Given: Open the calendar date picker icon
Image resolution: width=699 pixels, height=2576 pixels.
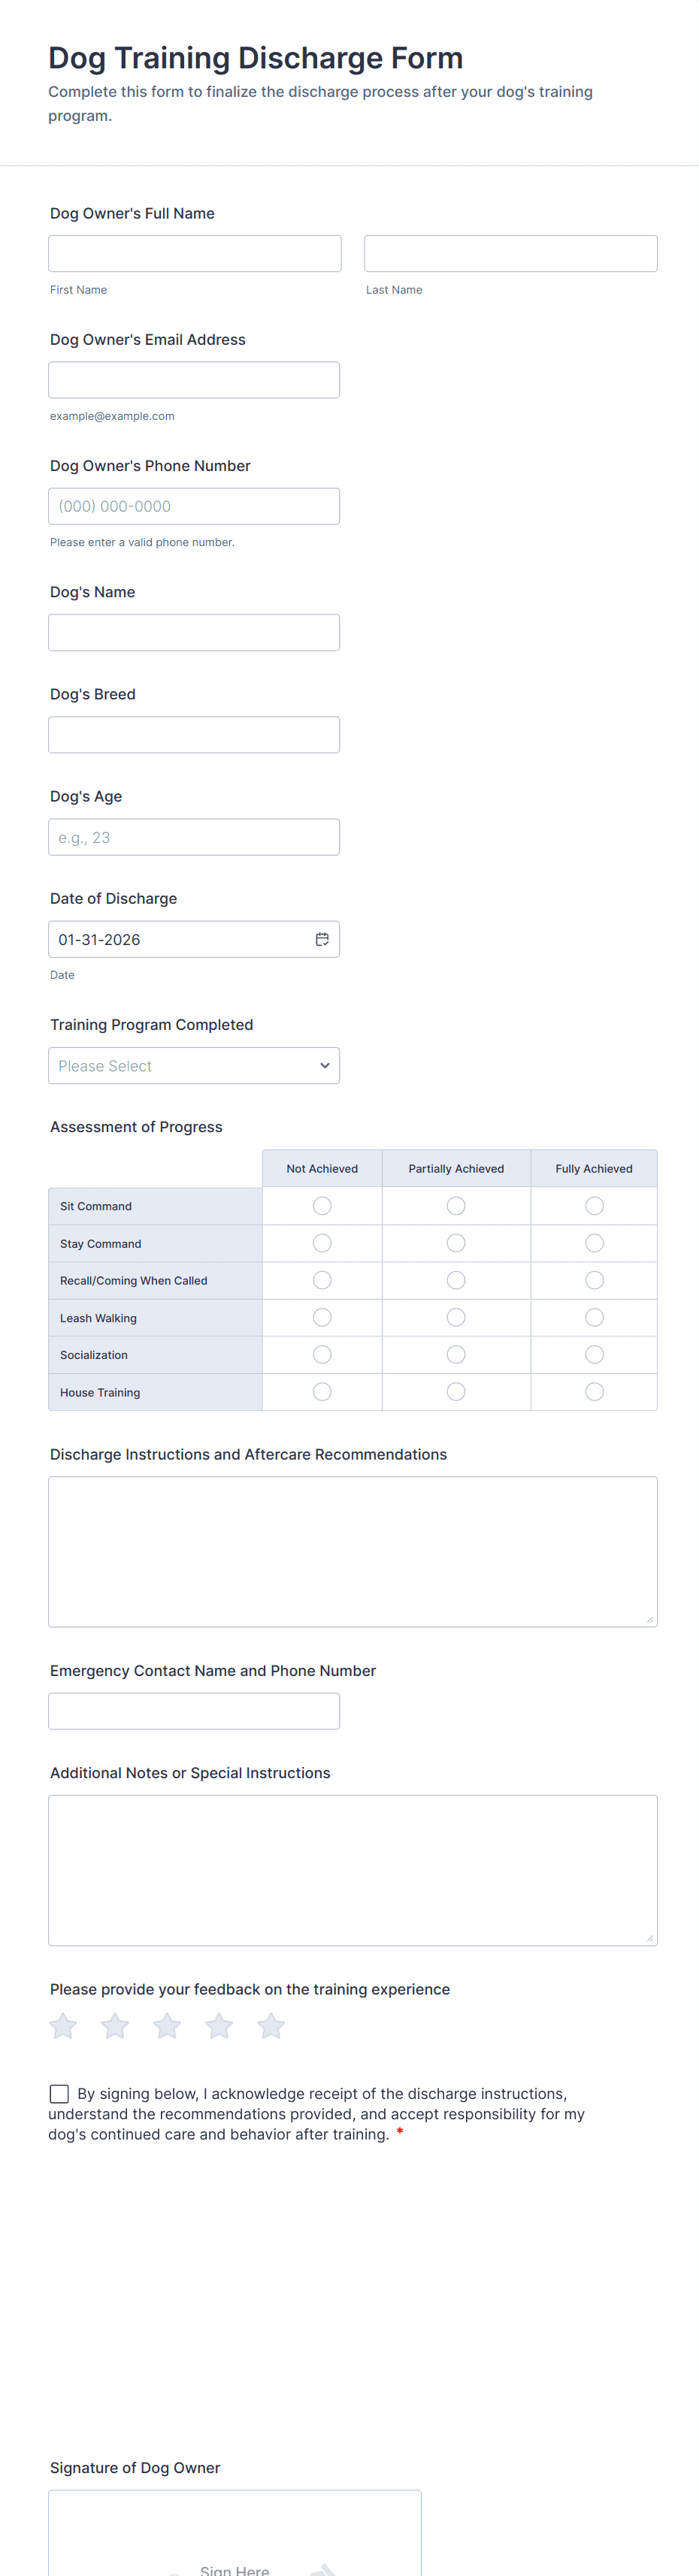Looking at the screenshot, I should (322, 939).
